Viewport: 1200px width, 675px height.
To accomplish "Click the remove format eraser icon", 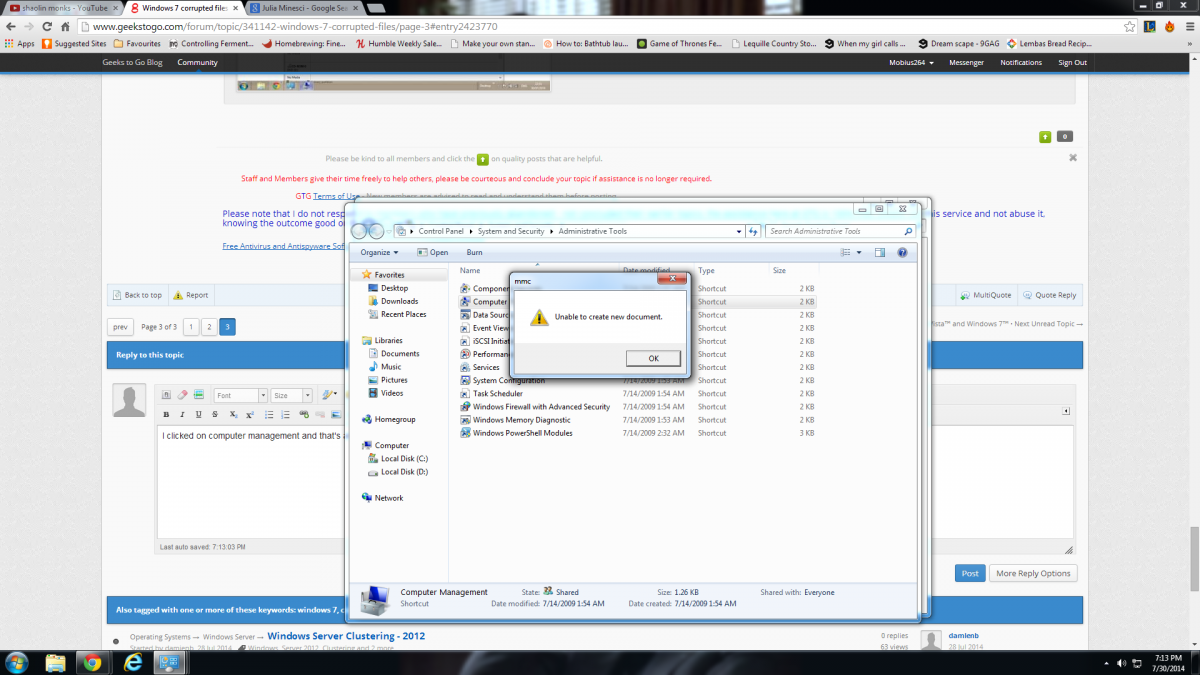I will click(x=182, y=395).
